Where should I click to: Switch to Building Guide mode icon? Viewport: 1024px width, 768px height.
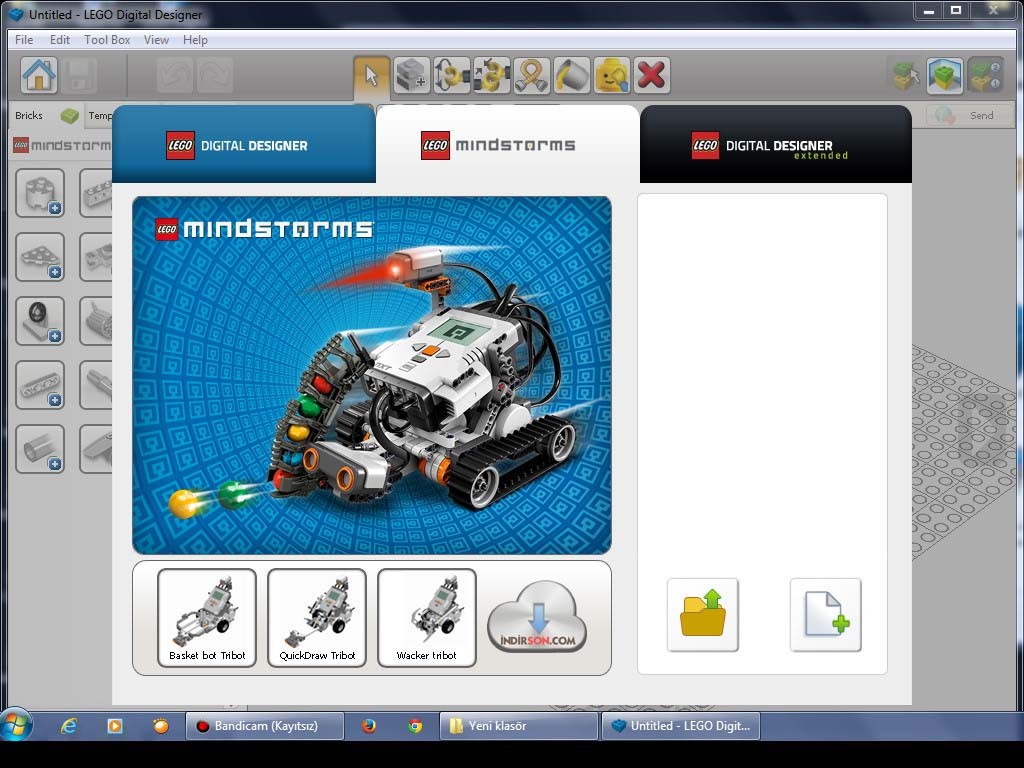[x=985, y=76]
